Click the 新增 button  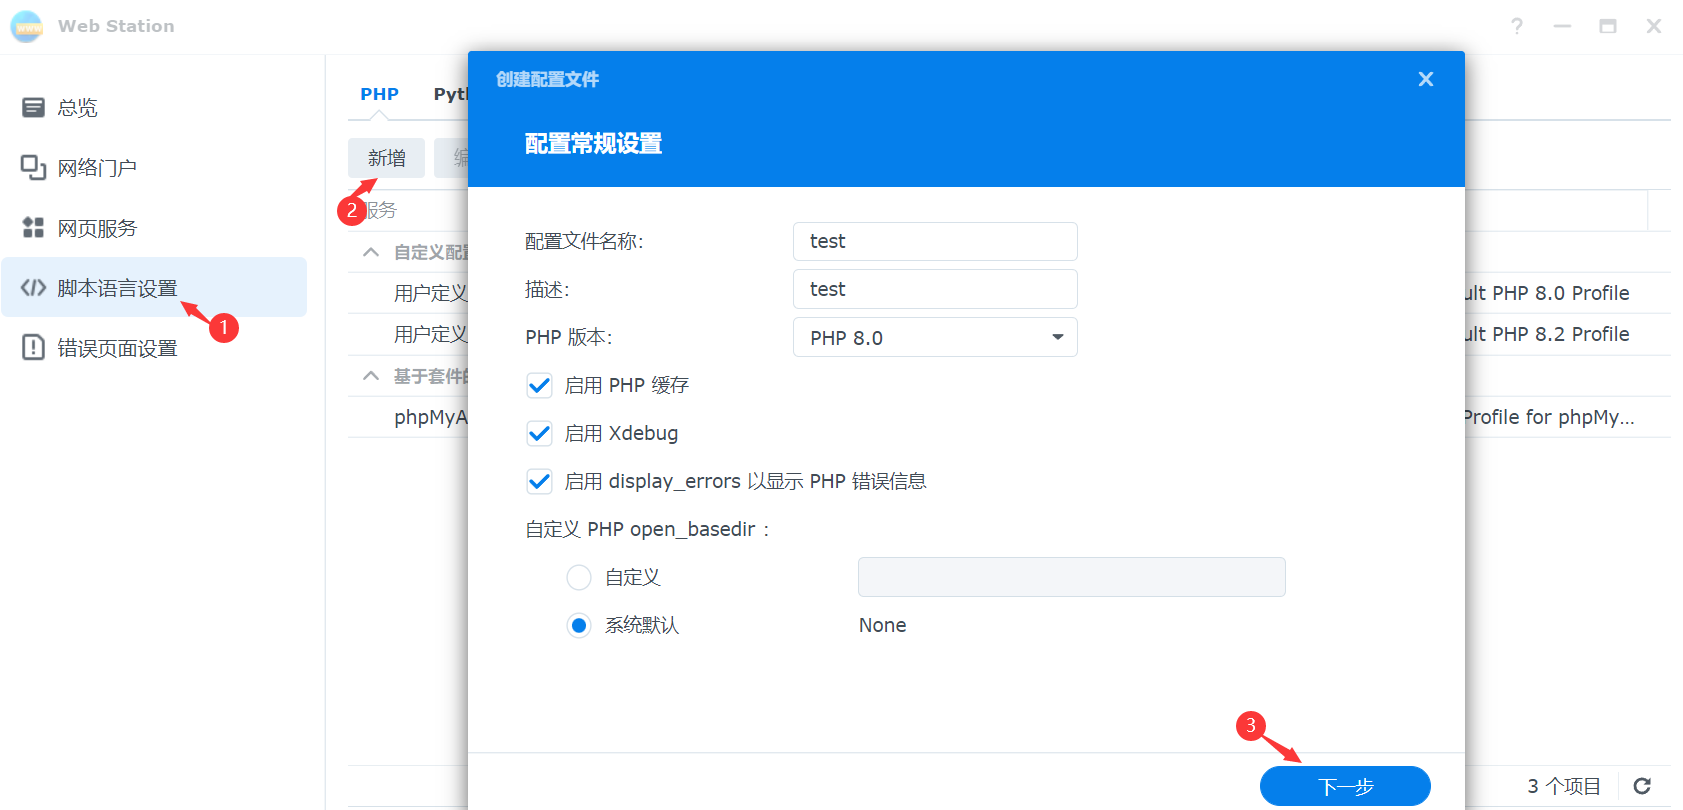[x=386, y=158]
